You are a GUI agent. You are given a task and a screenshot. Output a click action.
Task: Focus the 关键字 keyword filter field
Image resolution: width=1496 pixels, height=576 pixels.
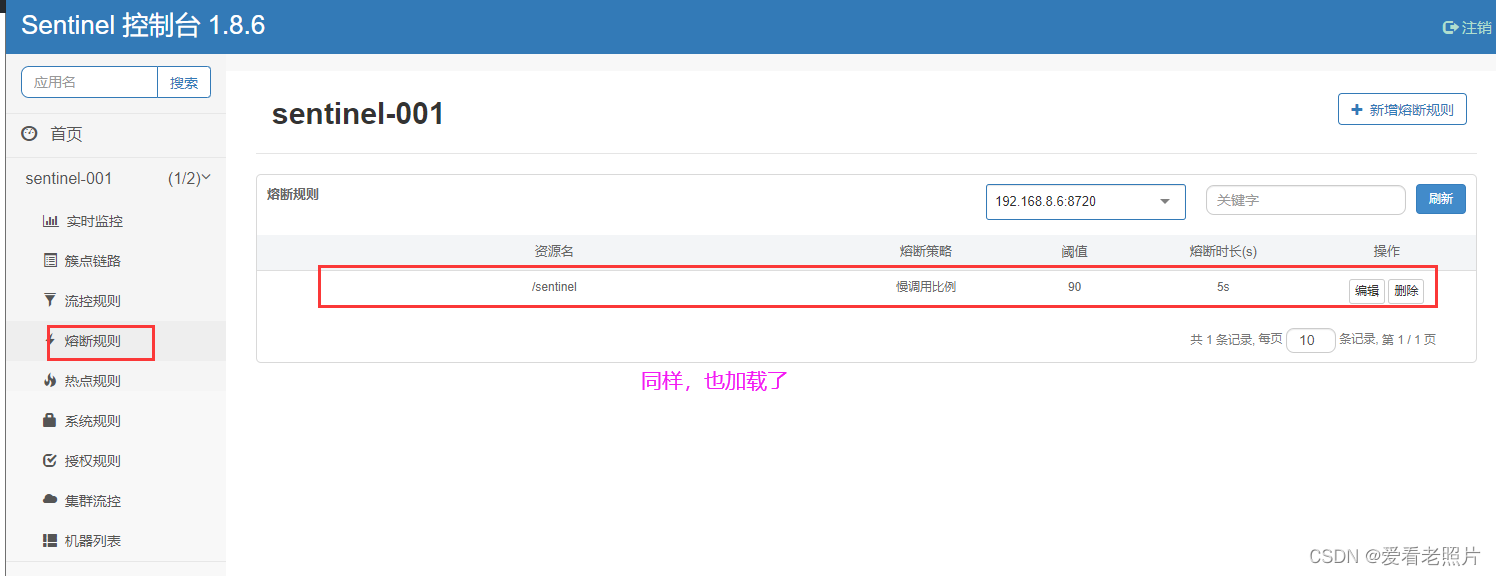pyautogui.click(x=1306, y=200)
